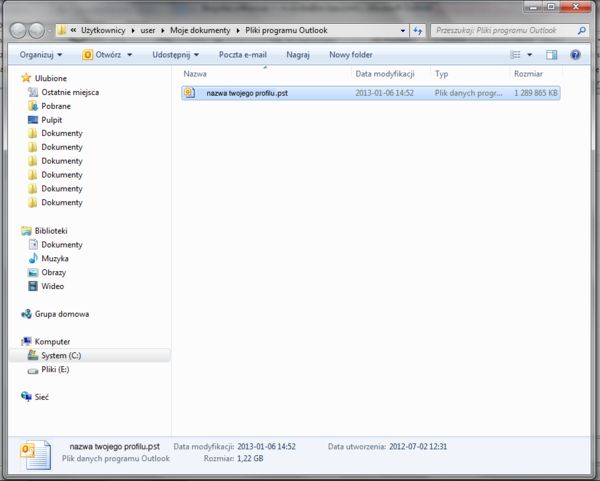
Task: Toggle the preview pane icon
Action: pos(551,55)
